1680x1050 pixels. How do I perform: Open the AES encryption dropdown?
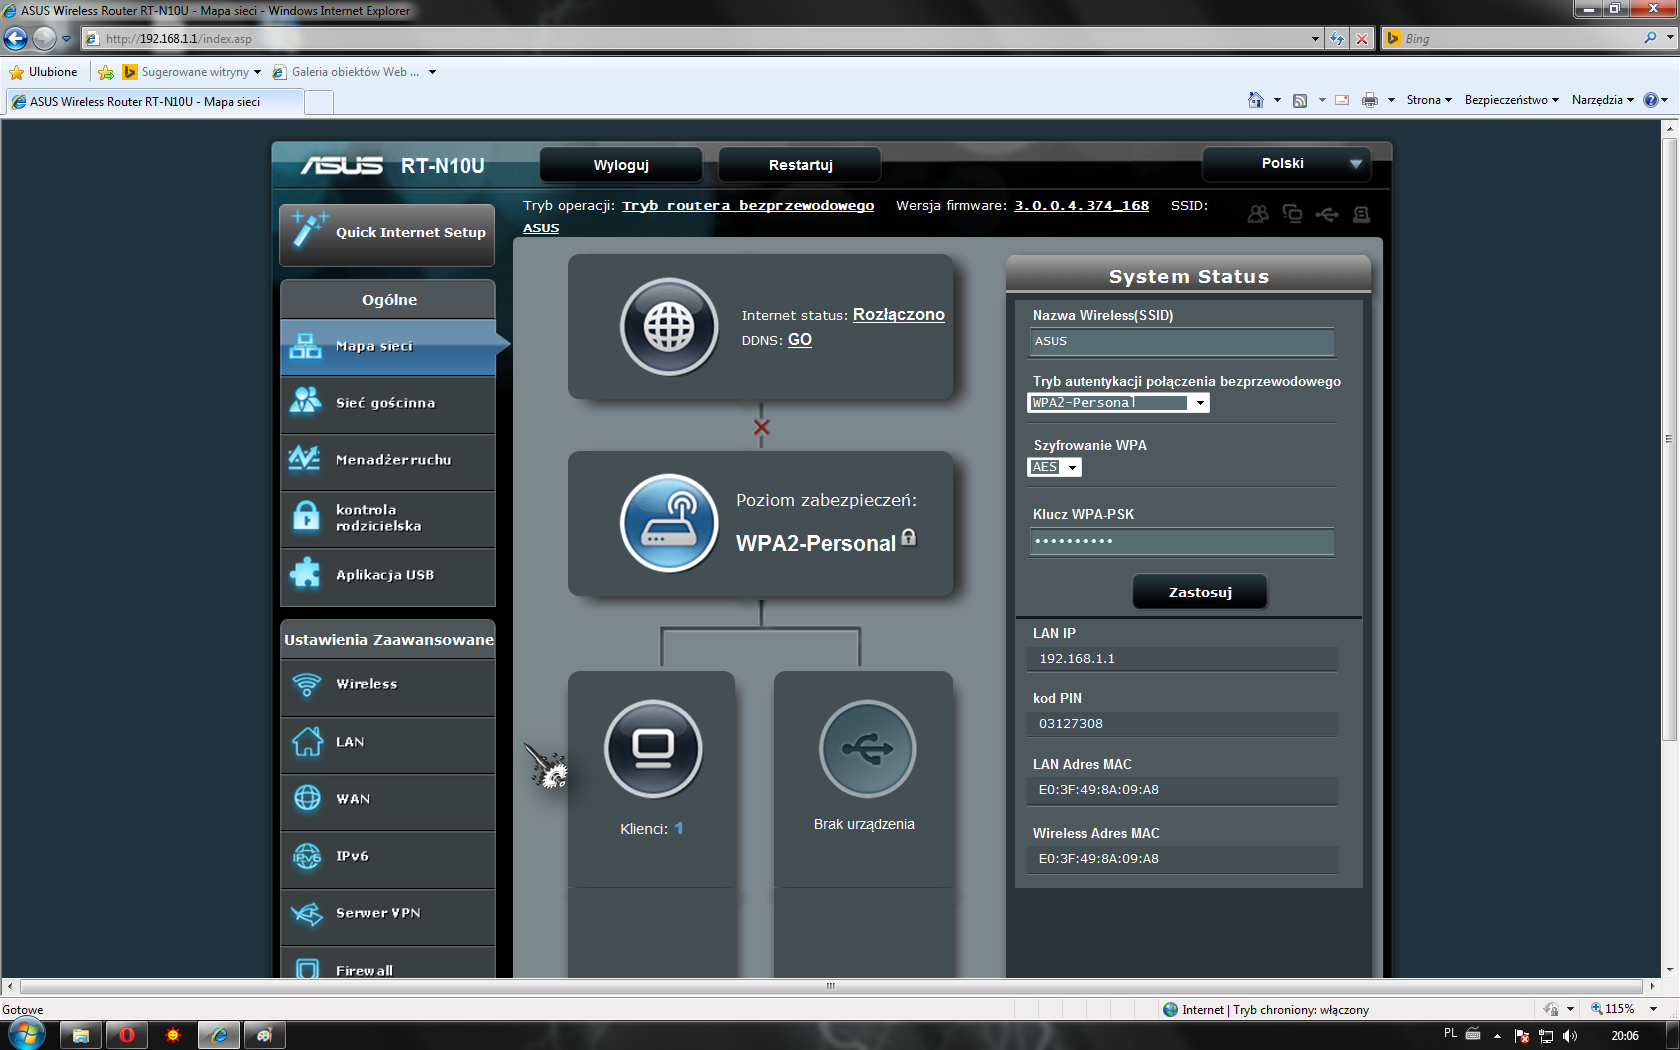click(x=1054, y=467)
